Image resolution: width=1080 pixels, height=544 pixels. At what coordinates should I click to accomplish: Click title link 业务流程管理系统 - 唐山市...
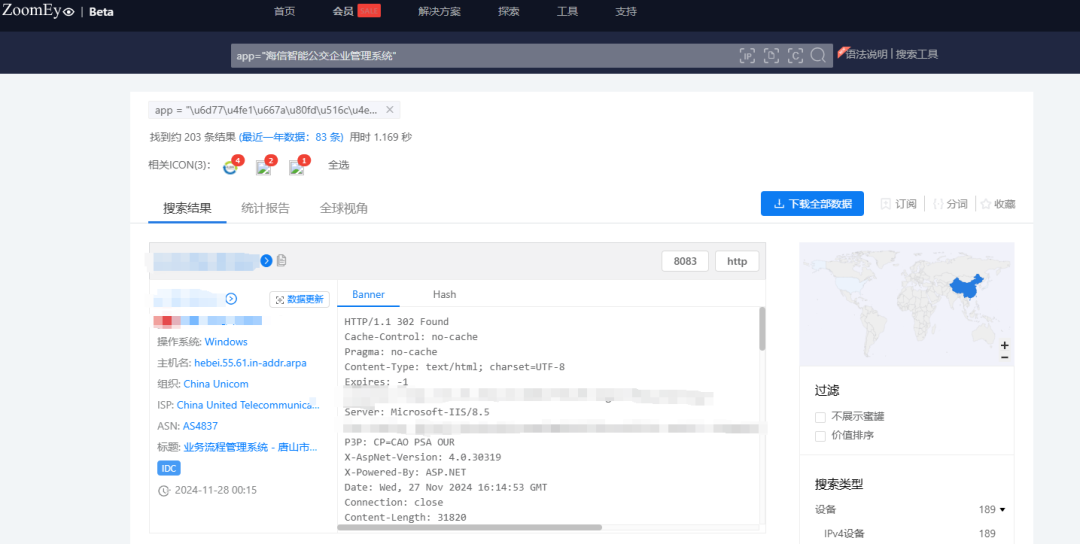click(x=251, y=448)
